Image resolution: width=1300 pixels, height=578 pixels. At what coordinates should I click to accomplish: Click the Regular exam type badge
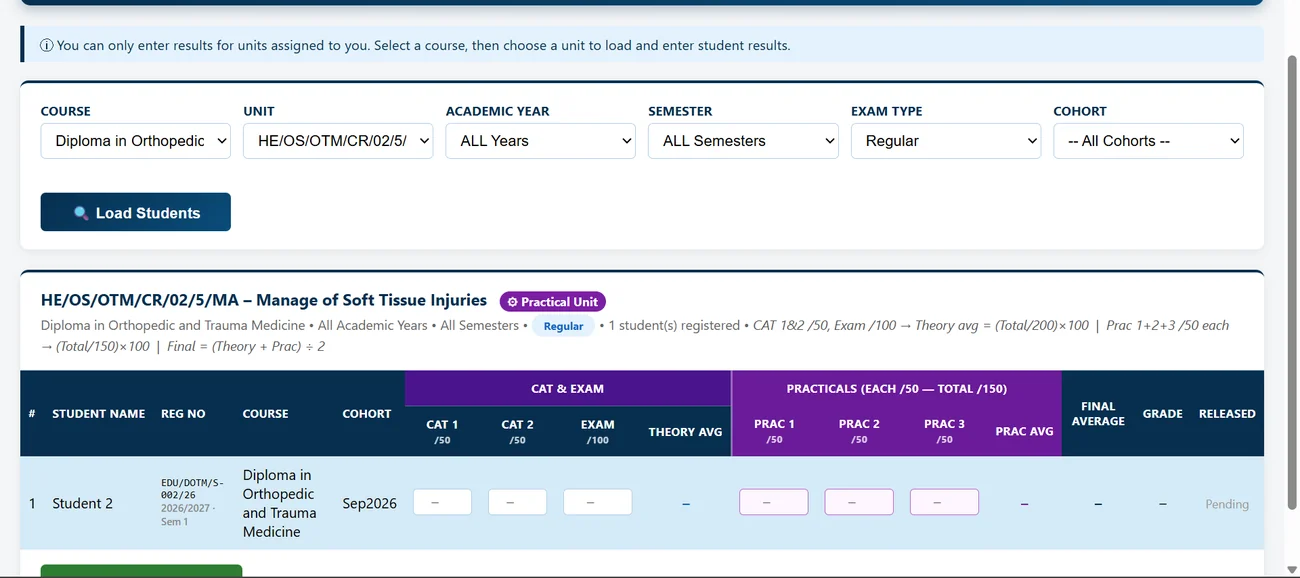click(563, 326)
